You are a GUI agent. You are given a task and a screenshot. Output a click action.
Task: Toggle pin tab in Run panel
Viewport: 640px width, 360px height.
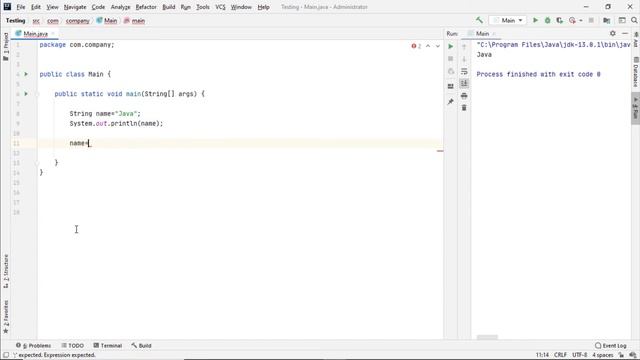pyautogui.click(x=451, y=102)
